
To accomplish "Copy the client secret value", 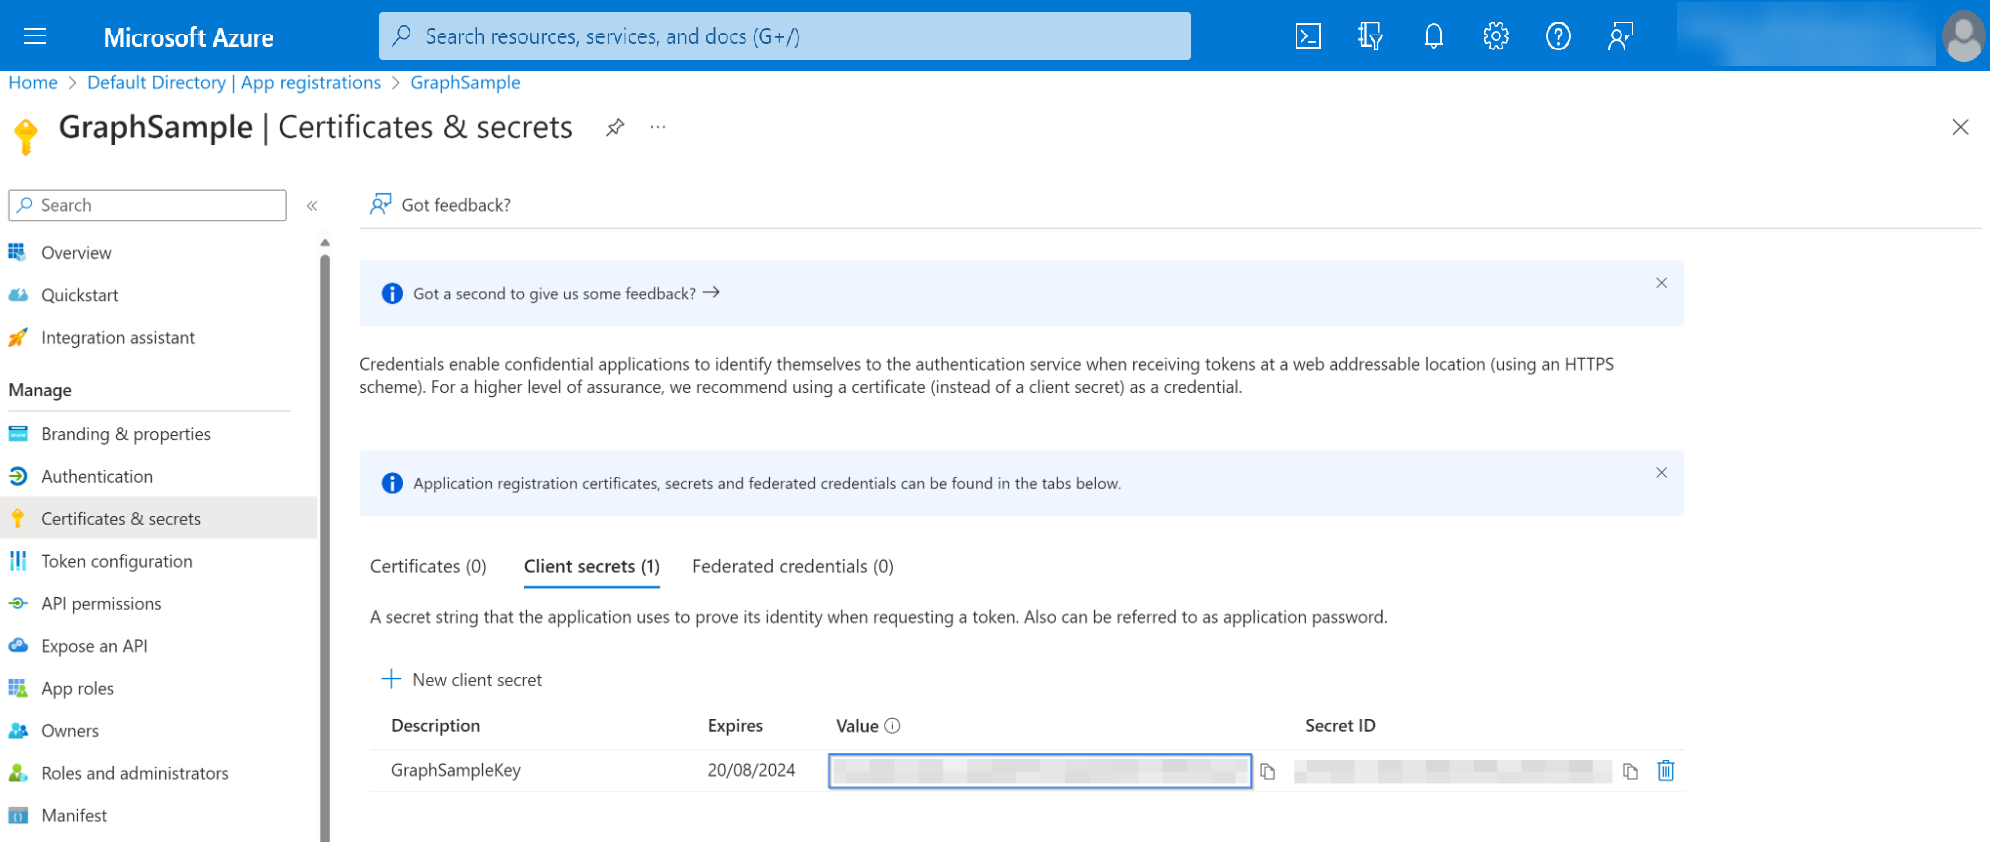I will coord(1268,771).
